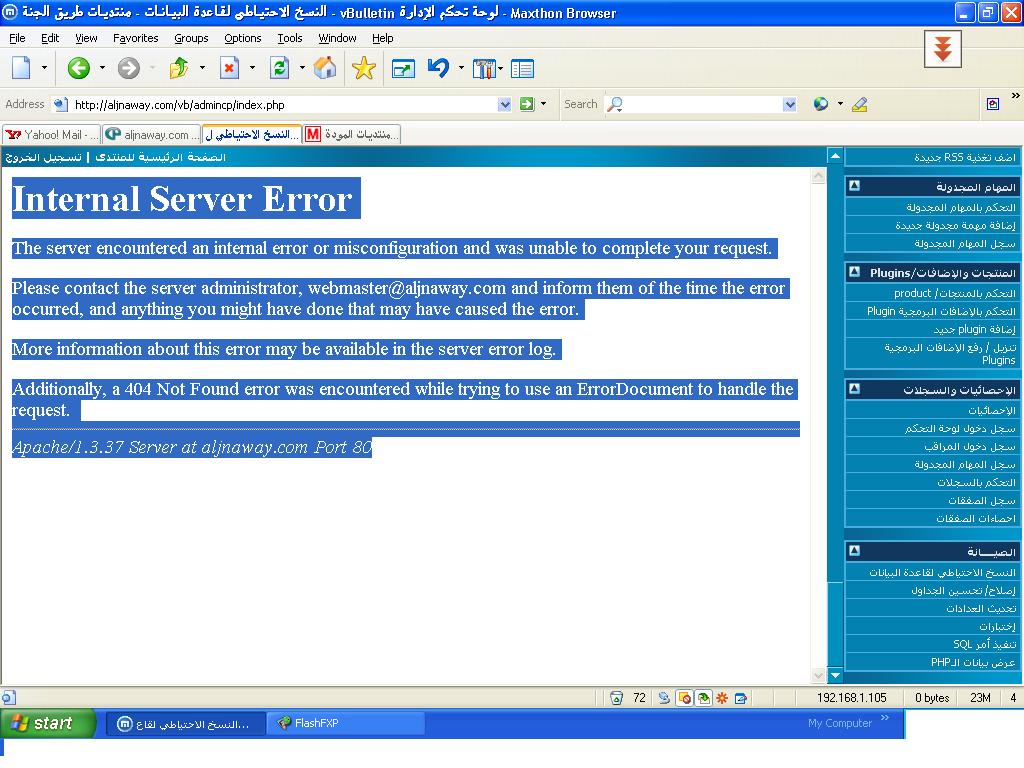Screen dimensions: 1024x768
Task: Click the Back navigation arrow
Action: 78,68
